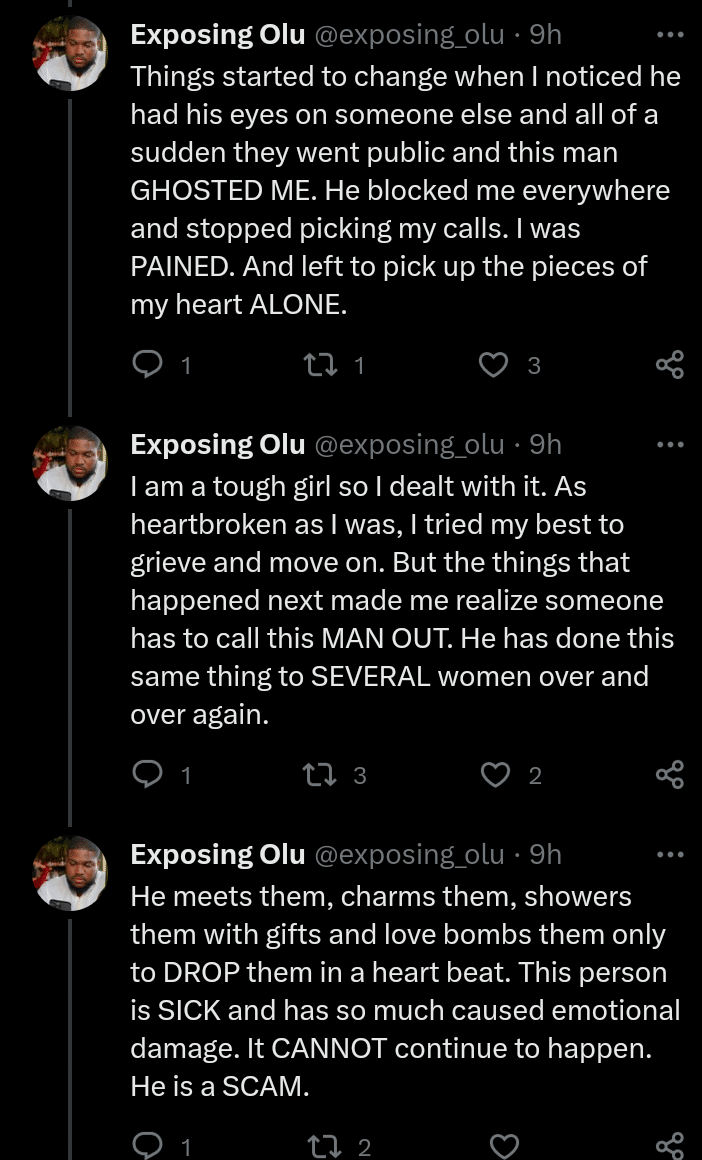Like the tweet ending 'my heart ALONE'

click(494, 365)
